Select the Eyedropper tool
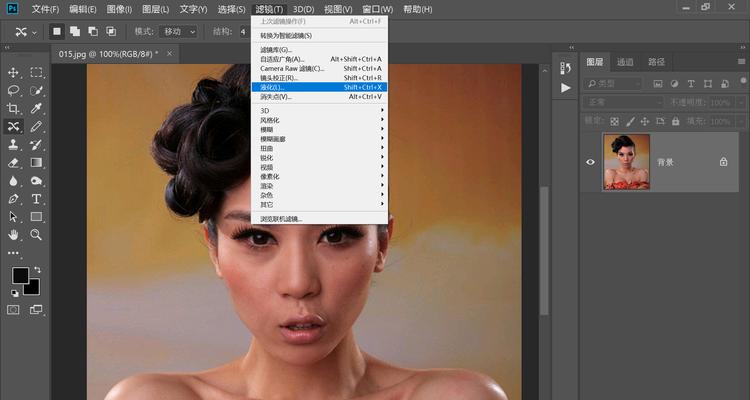This screenshot has width=750, height=400. tap(36, 109)
